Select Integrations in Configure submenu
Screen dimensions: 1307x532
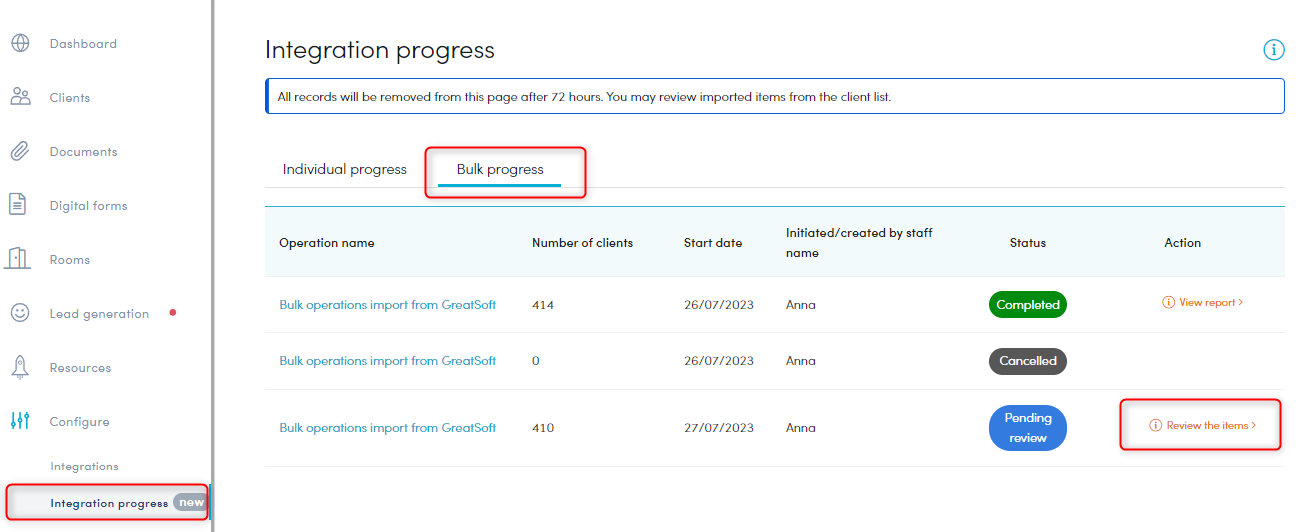click(84, 466)
